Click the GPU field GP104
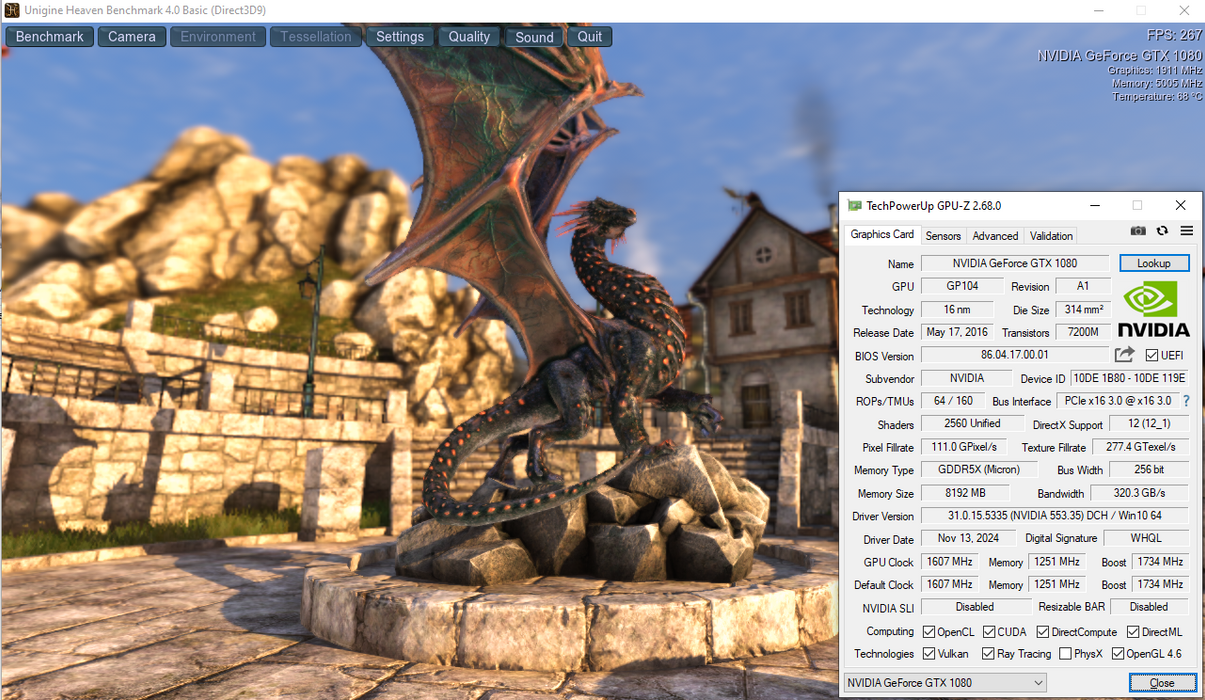 click(962, 286)
